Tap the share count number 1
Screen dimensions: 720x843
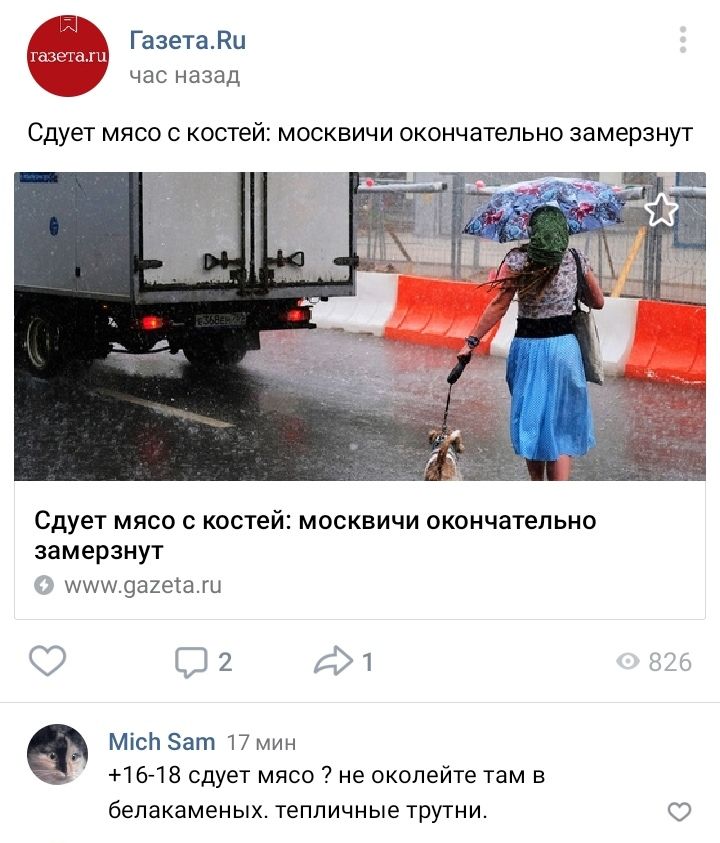click(x=368, y=662)
